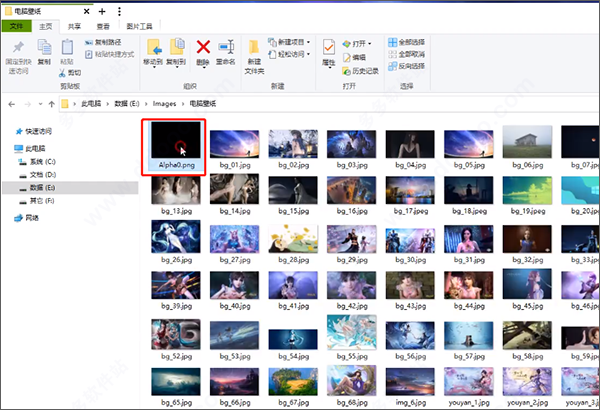The width and height of the screenshot is (600, 410).
Task: Click 电脑壁纸 in the address breadcrumb
Action: 203,104
